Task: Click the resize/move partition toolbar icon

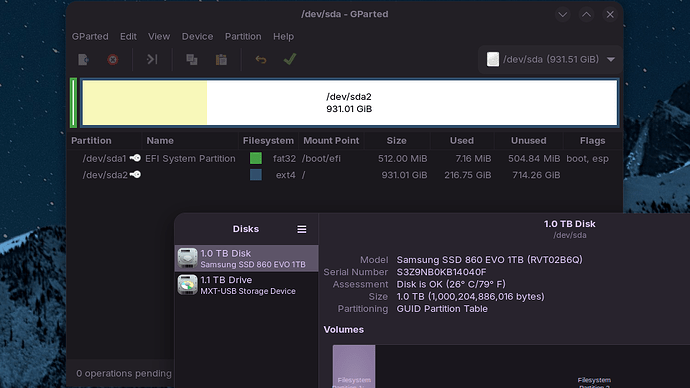Action: click(x=152, y=59)
